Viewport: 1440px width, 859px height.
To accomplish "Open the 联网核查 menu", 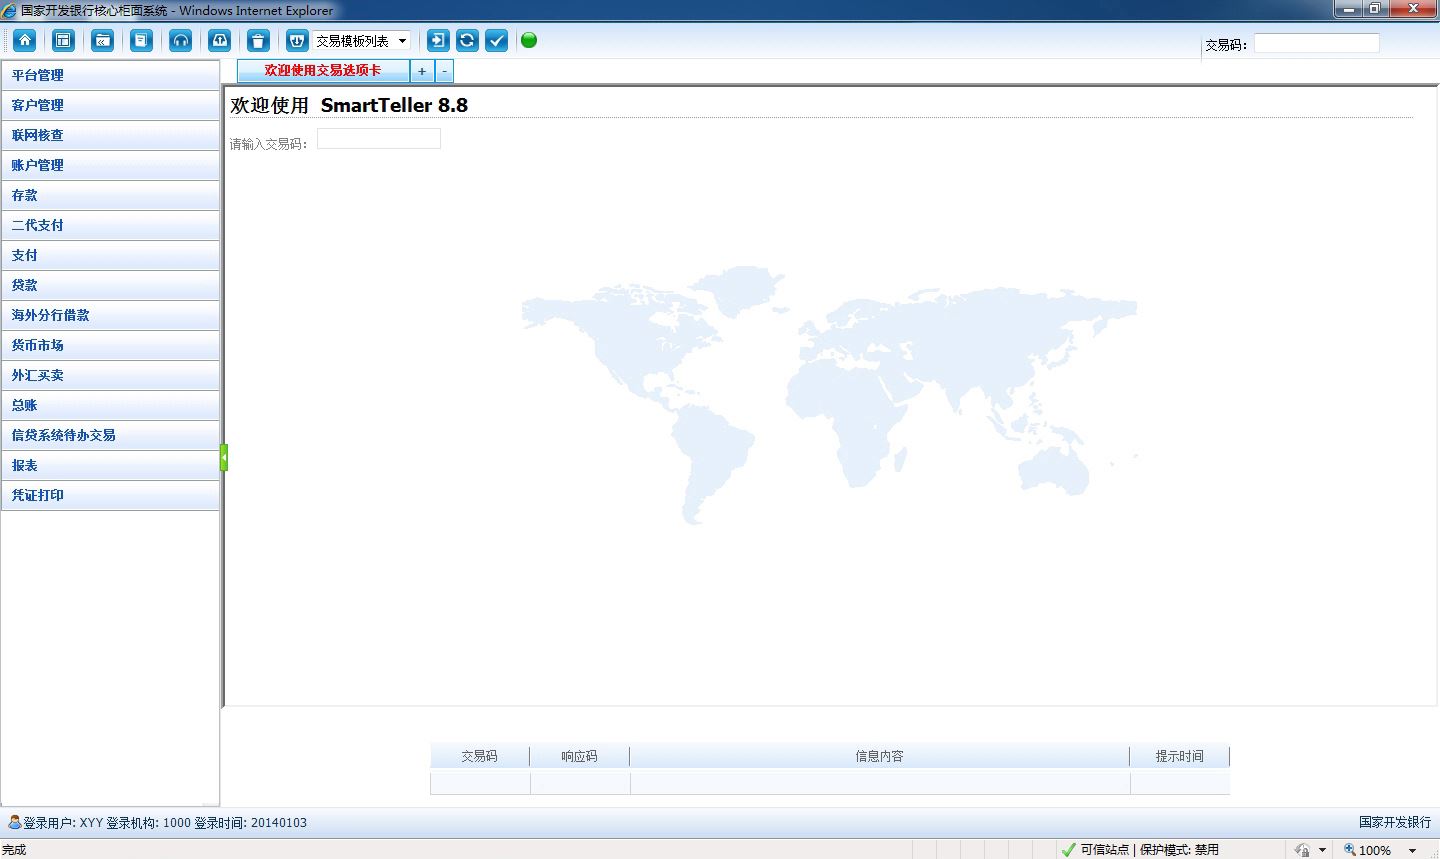I will 110,135.
